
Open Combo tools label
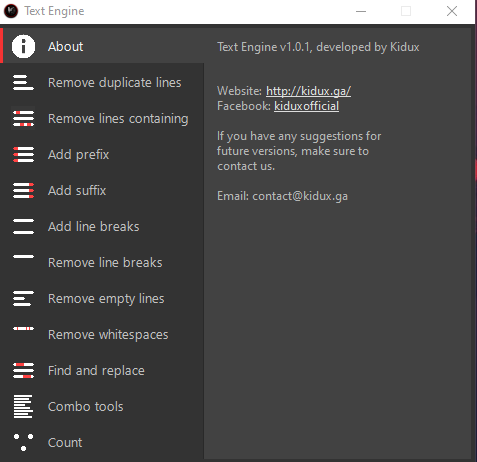[x=86, y=406]
